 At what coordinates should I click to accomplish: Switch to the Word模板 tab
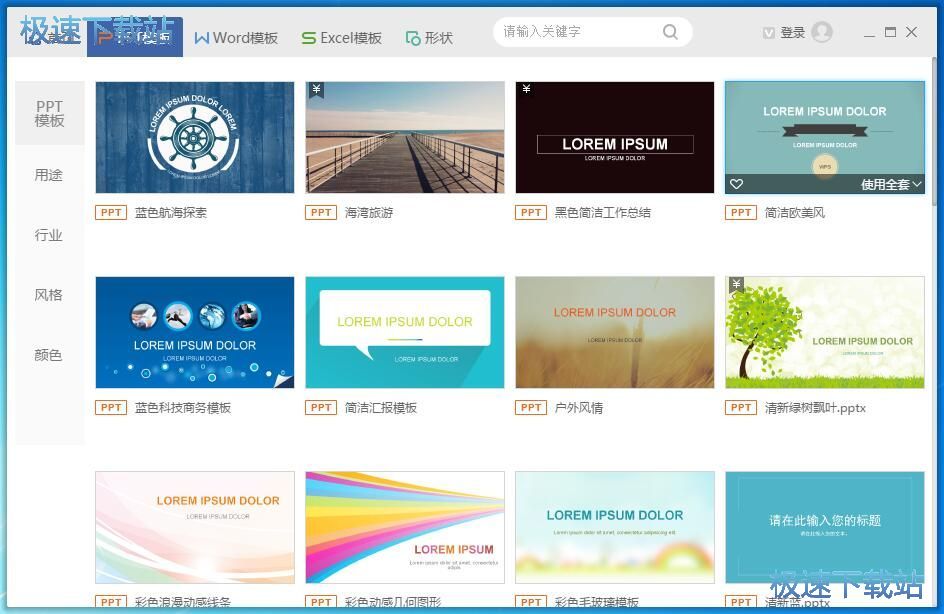pos(236,38)
